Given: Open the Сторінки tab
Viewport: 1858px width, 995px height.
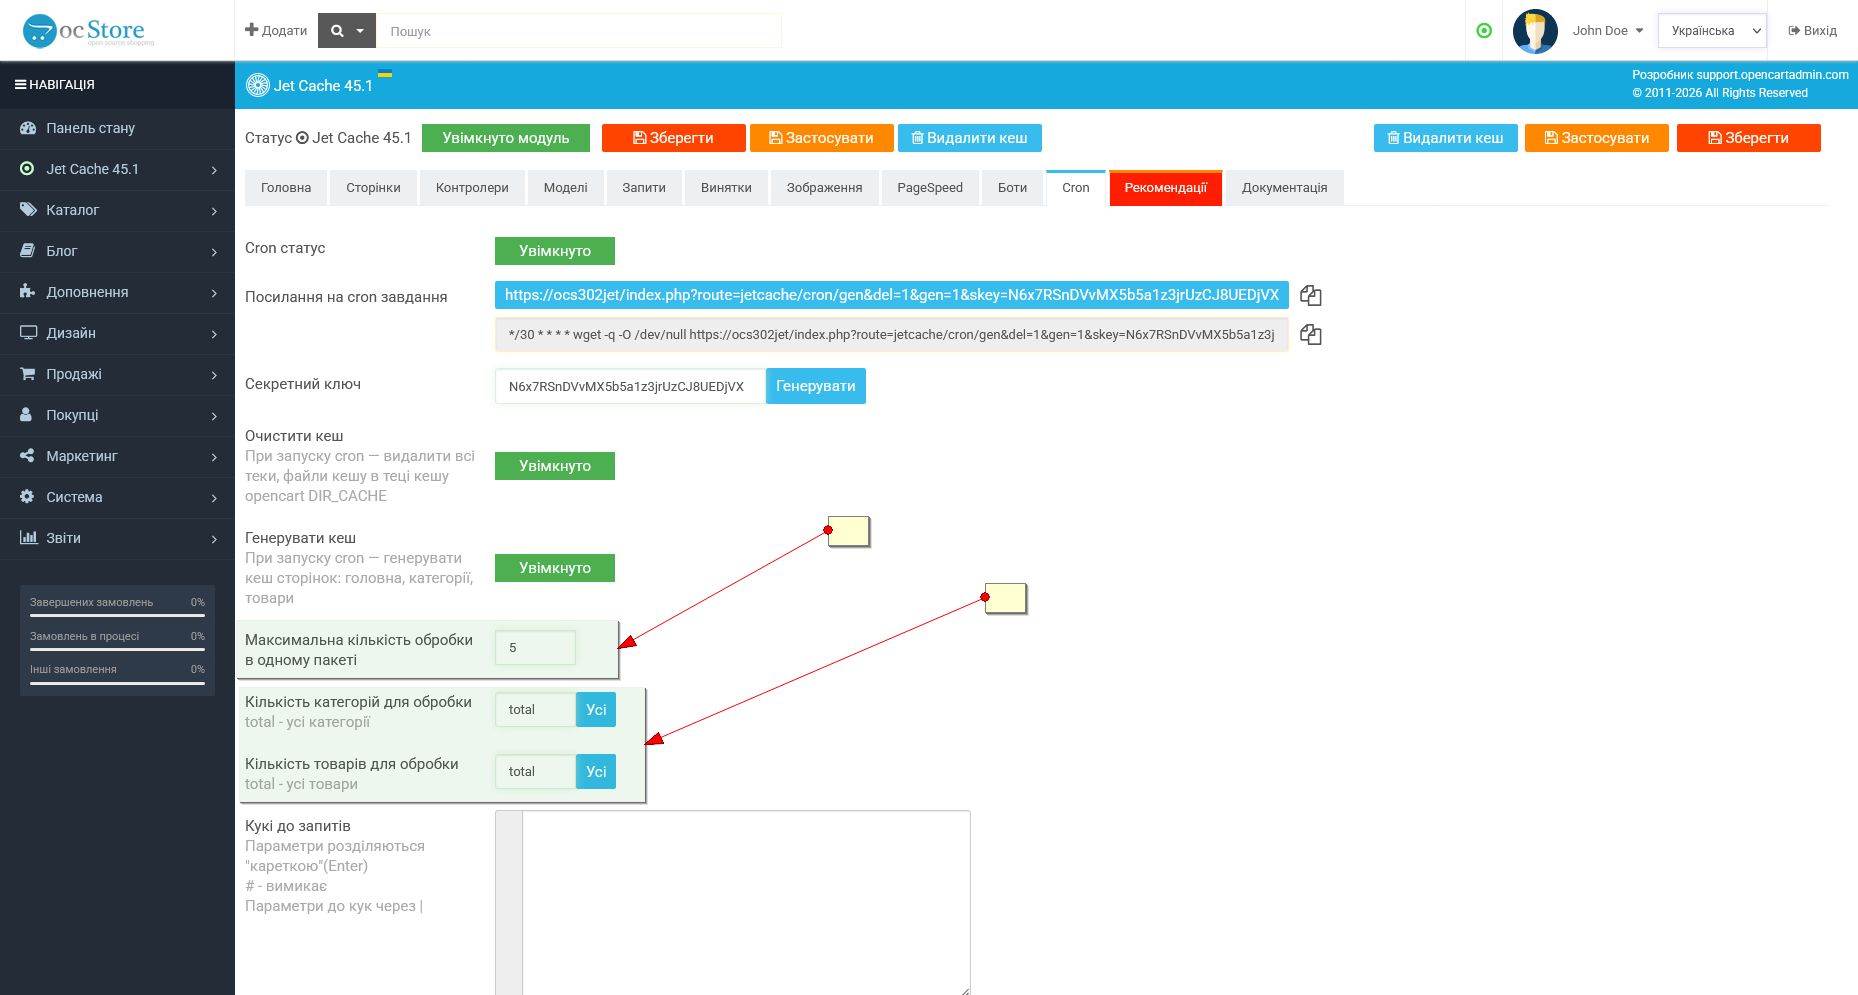Looking at the screenshot, I should pyautogui.click(x=373, y=188).
